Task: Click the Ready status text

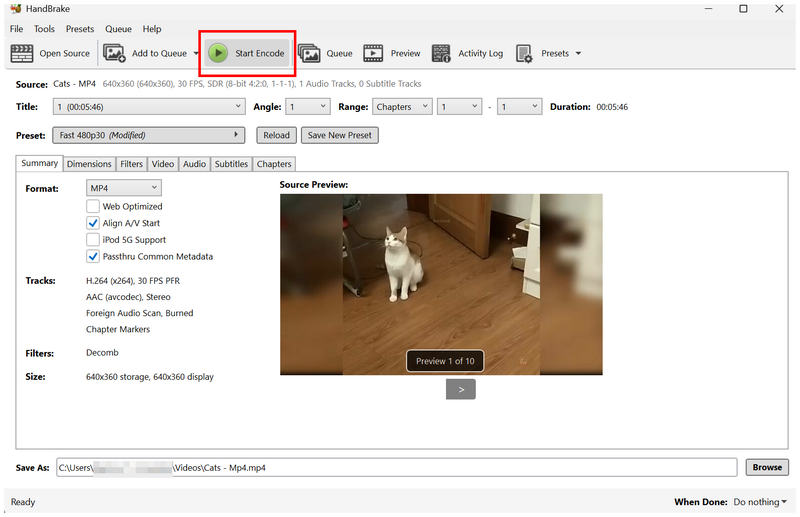Action: tap(23, 502)
